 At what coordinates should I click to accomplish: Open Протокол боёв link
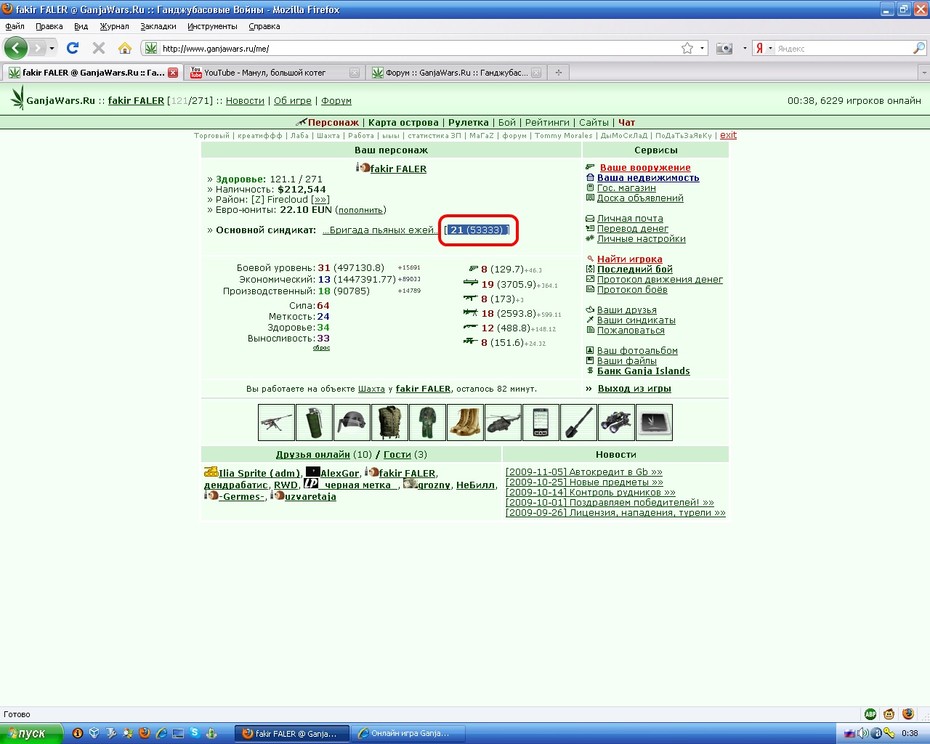point(632,290)
